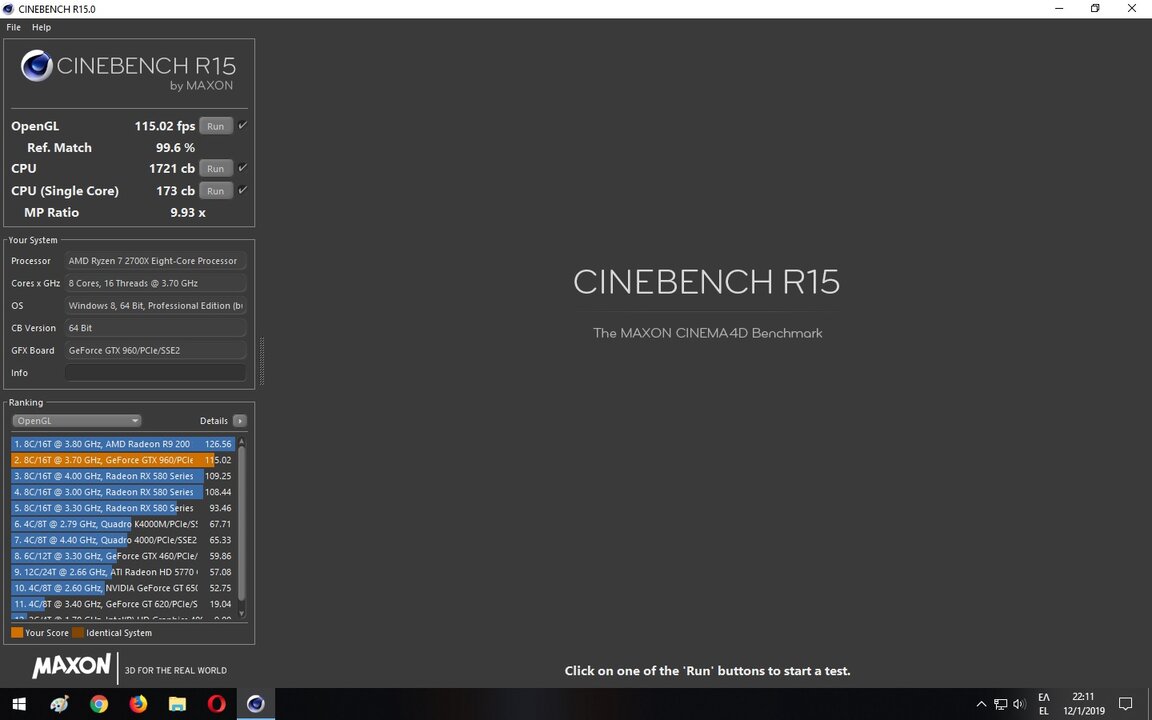Launch Firefox from taskbar
Screen dimensions: 1152x720
pyautogui.click(x=138, y=704)
